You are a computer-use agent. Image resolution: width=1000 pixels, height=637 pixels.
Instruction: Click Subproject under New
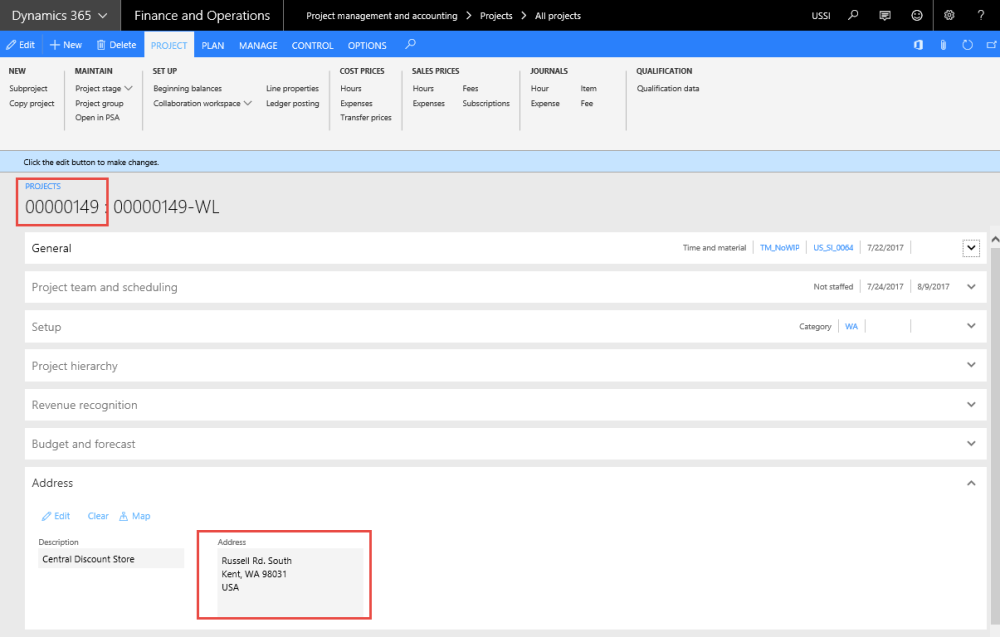pos(28,89)
